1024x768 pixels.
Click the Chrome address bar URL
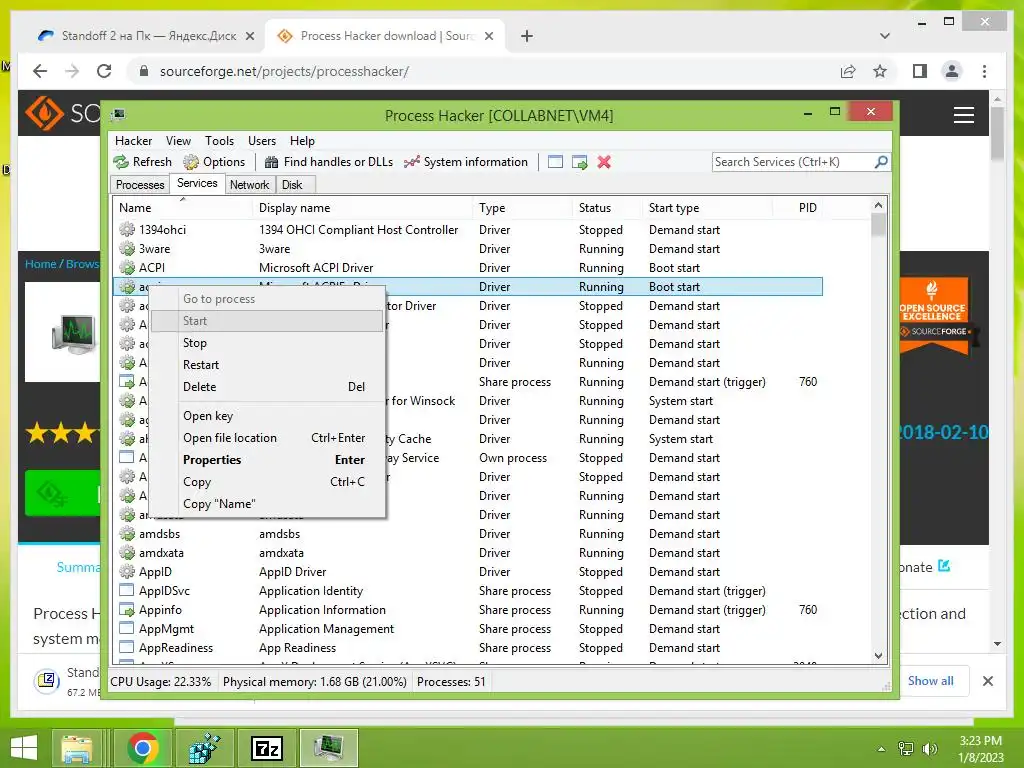point(284,71)
